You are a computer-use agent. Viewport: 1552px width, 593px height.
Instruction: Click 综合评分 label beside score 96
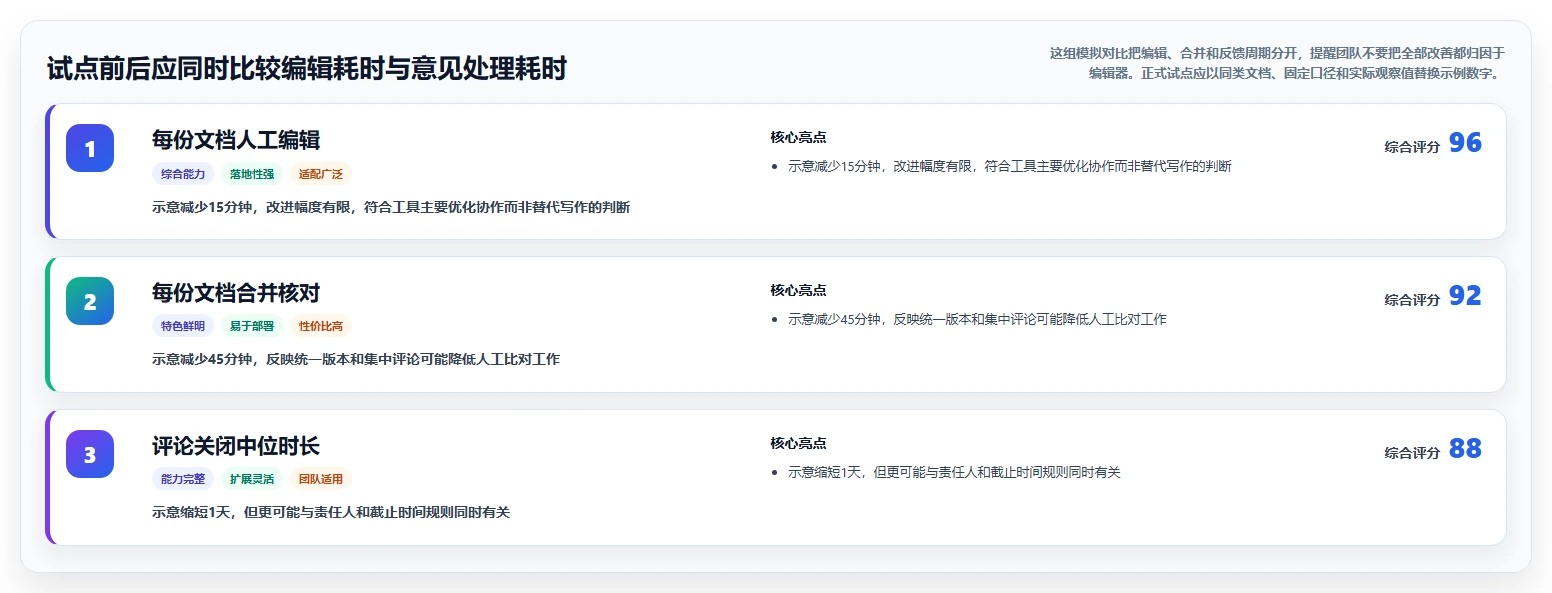tap(1412, 147)
